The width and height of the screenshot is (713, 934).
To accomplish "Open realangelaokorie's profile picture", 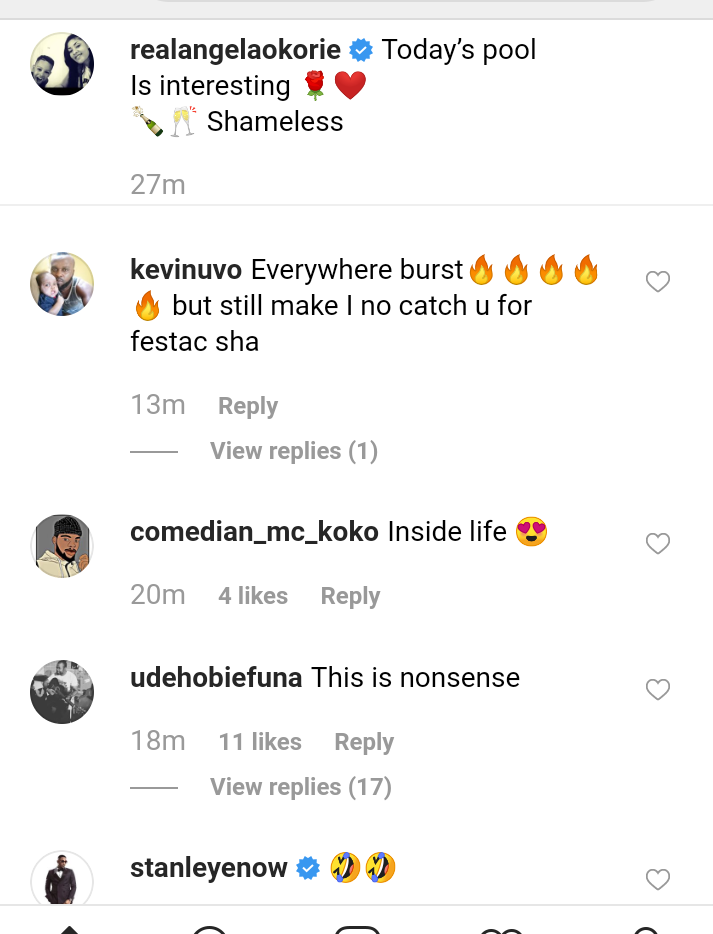I will click(63, 64).
